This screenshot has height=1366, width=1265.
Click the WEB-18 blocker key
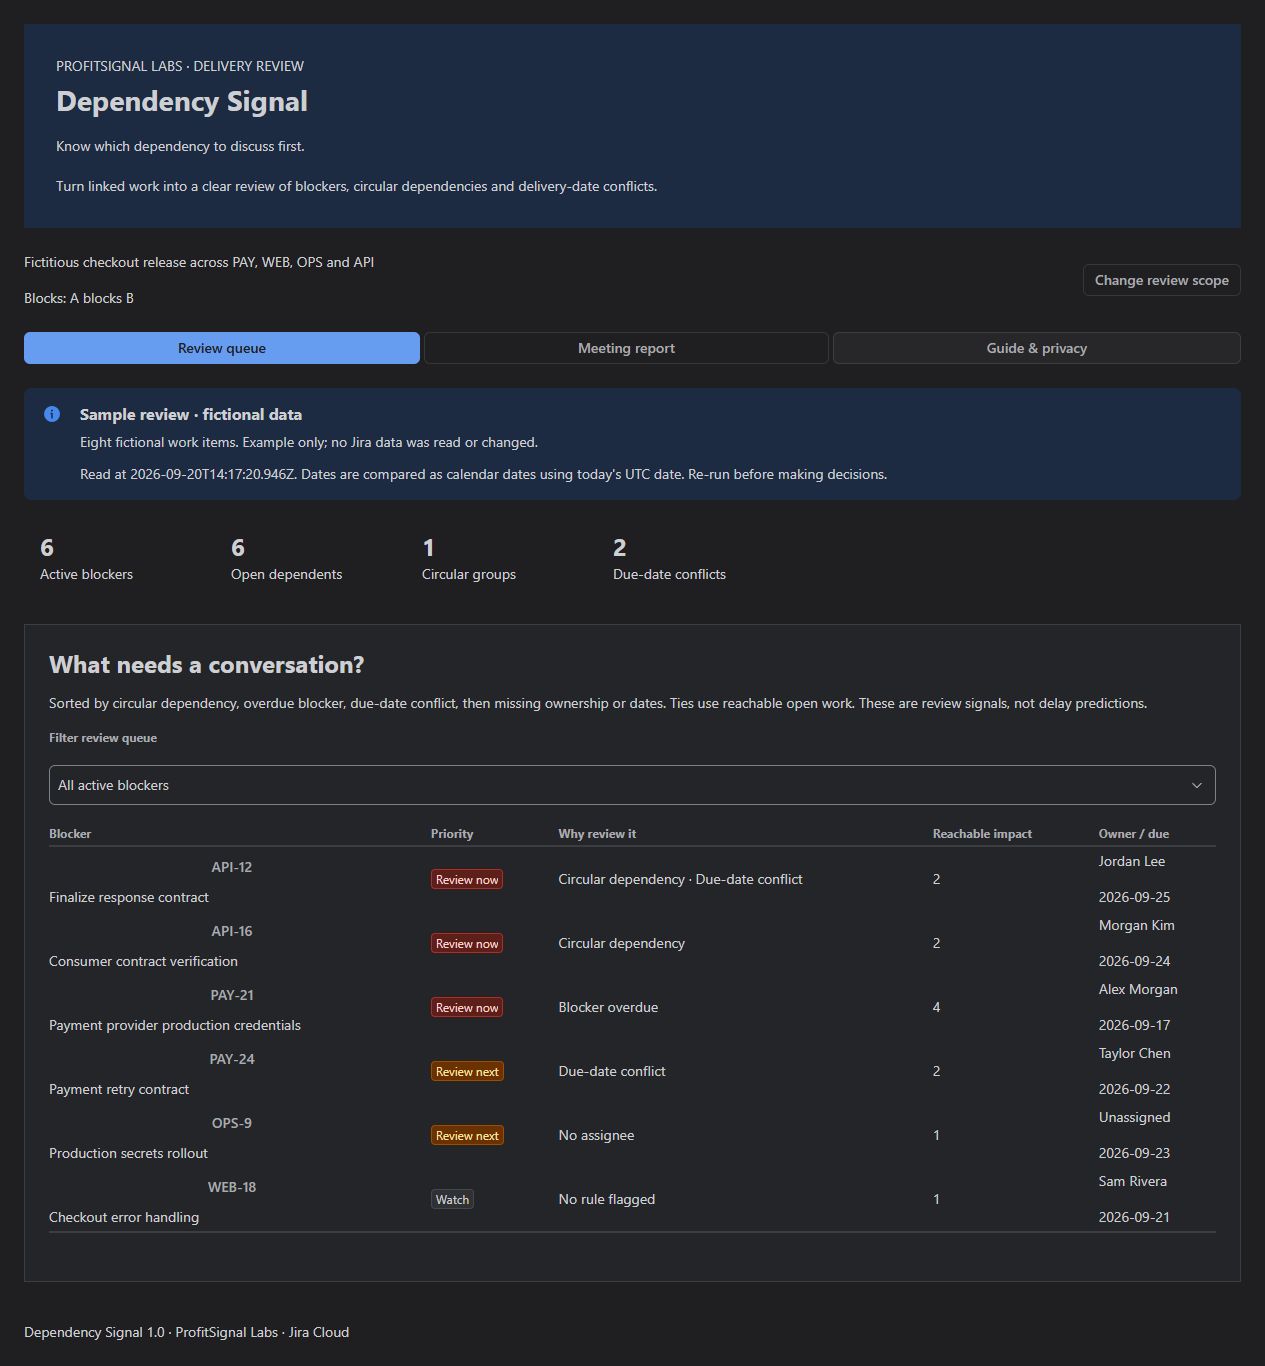click(x=232, y=1187)
